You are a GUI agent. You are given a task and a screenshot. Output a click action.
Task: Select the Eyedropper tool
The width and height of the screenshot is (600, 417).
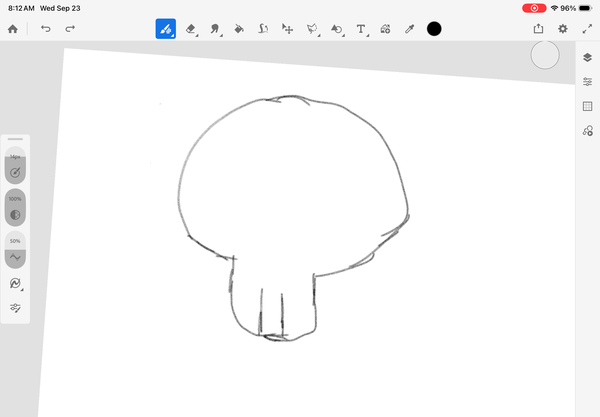(409, 29)
